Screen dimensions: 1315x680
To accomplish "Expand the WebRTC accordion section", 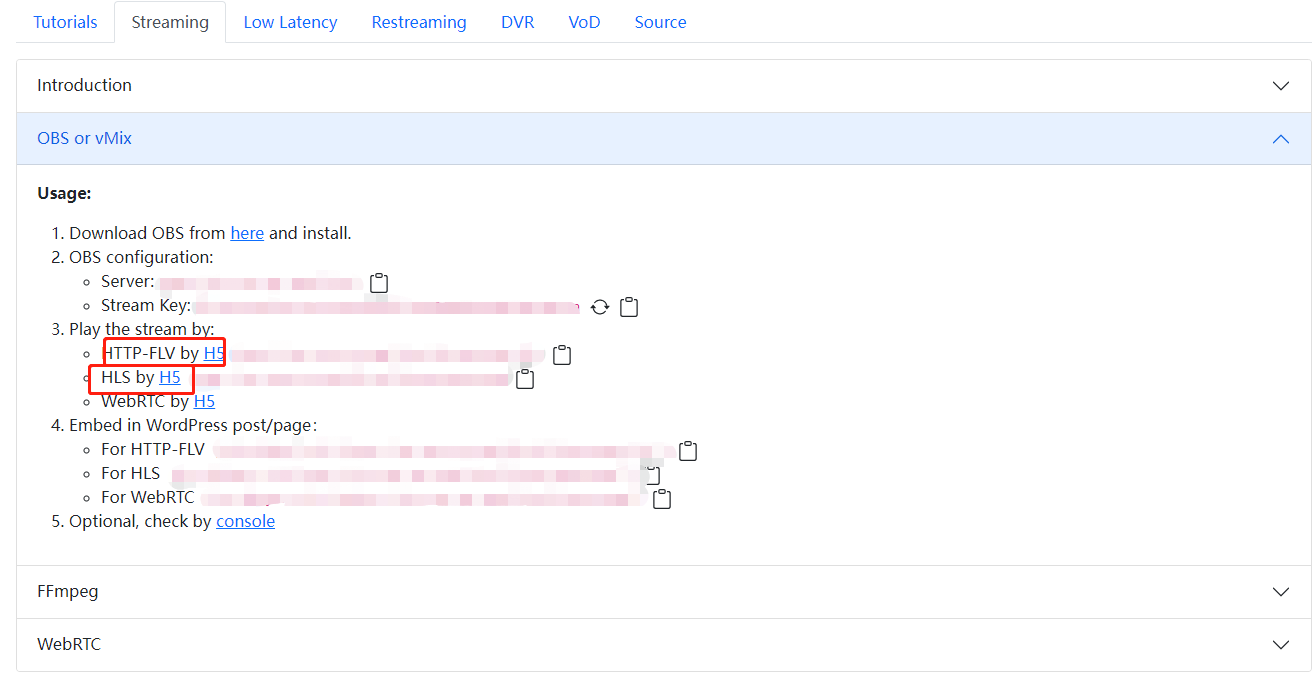I will point(1280,645).
